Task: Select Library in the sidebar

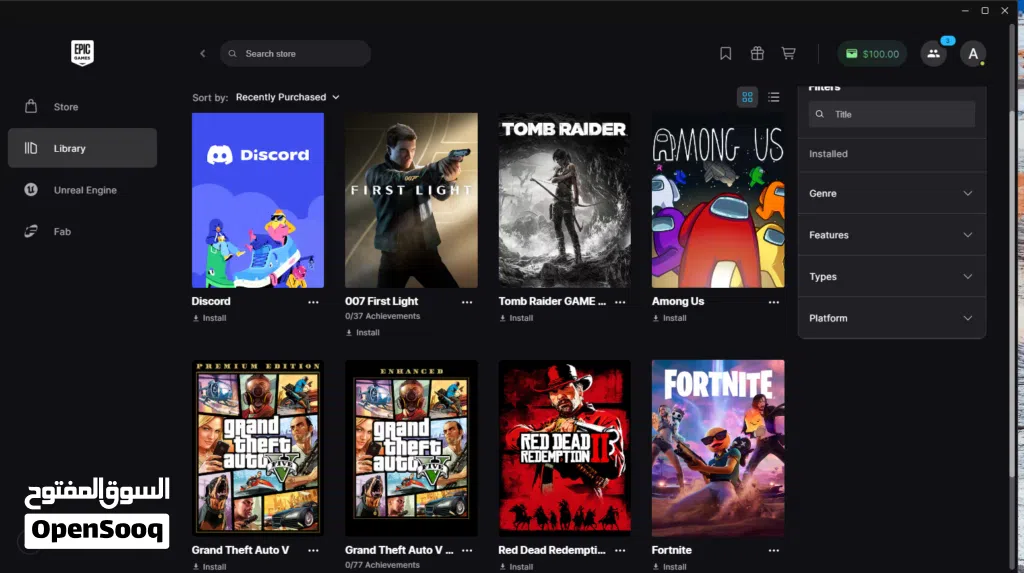Action: (x=82, y=148)
